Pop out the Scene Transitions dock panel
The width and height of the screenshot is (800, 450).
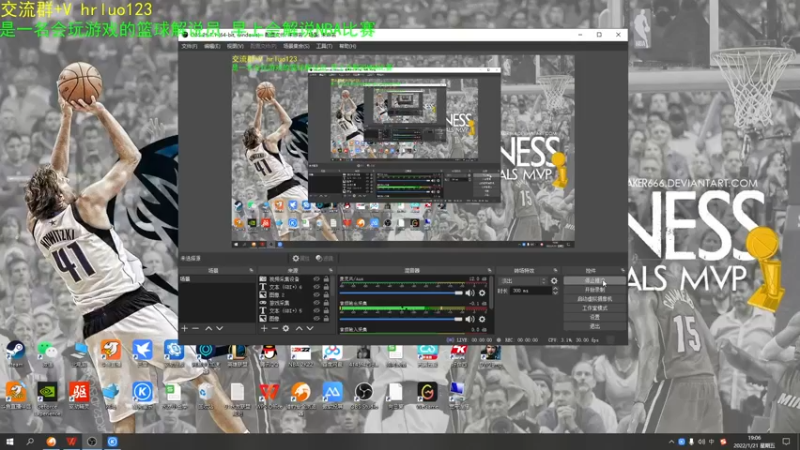[556, 270]
